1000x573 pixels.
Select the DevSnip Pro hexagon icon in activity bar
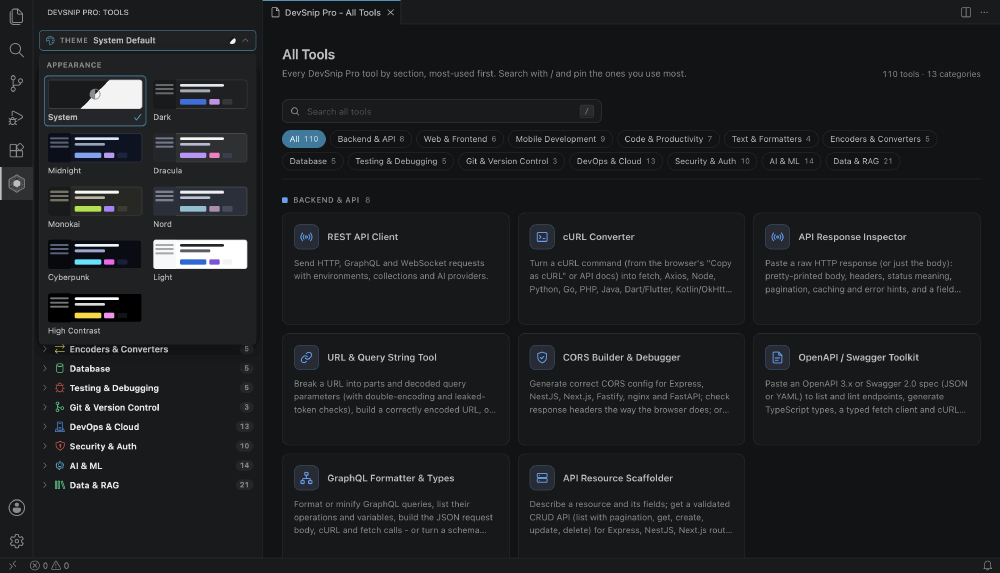point(17,184)
